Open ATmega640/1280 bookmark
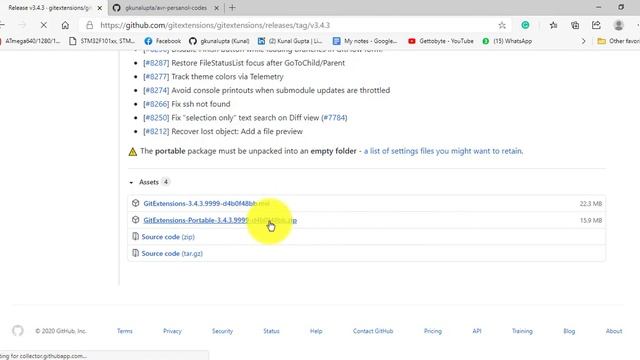640x360 pixels. coord(31,41)
